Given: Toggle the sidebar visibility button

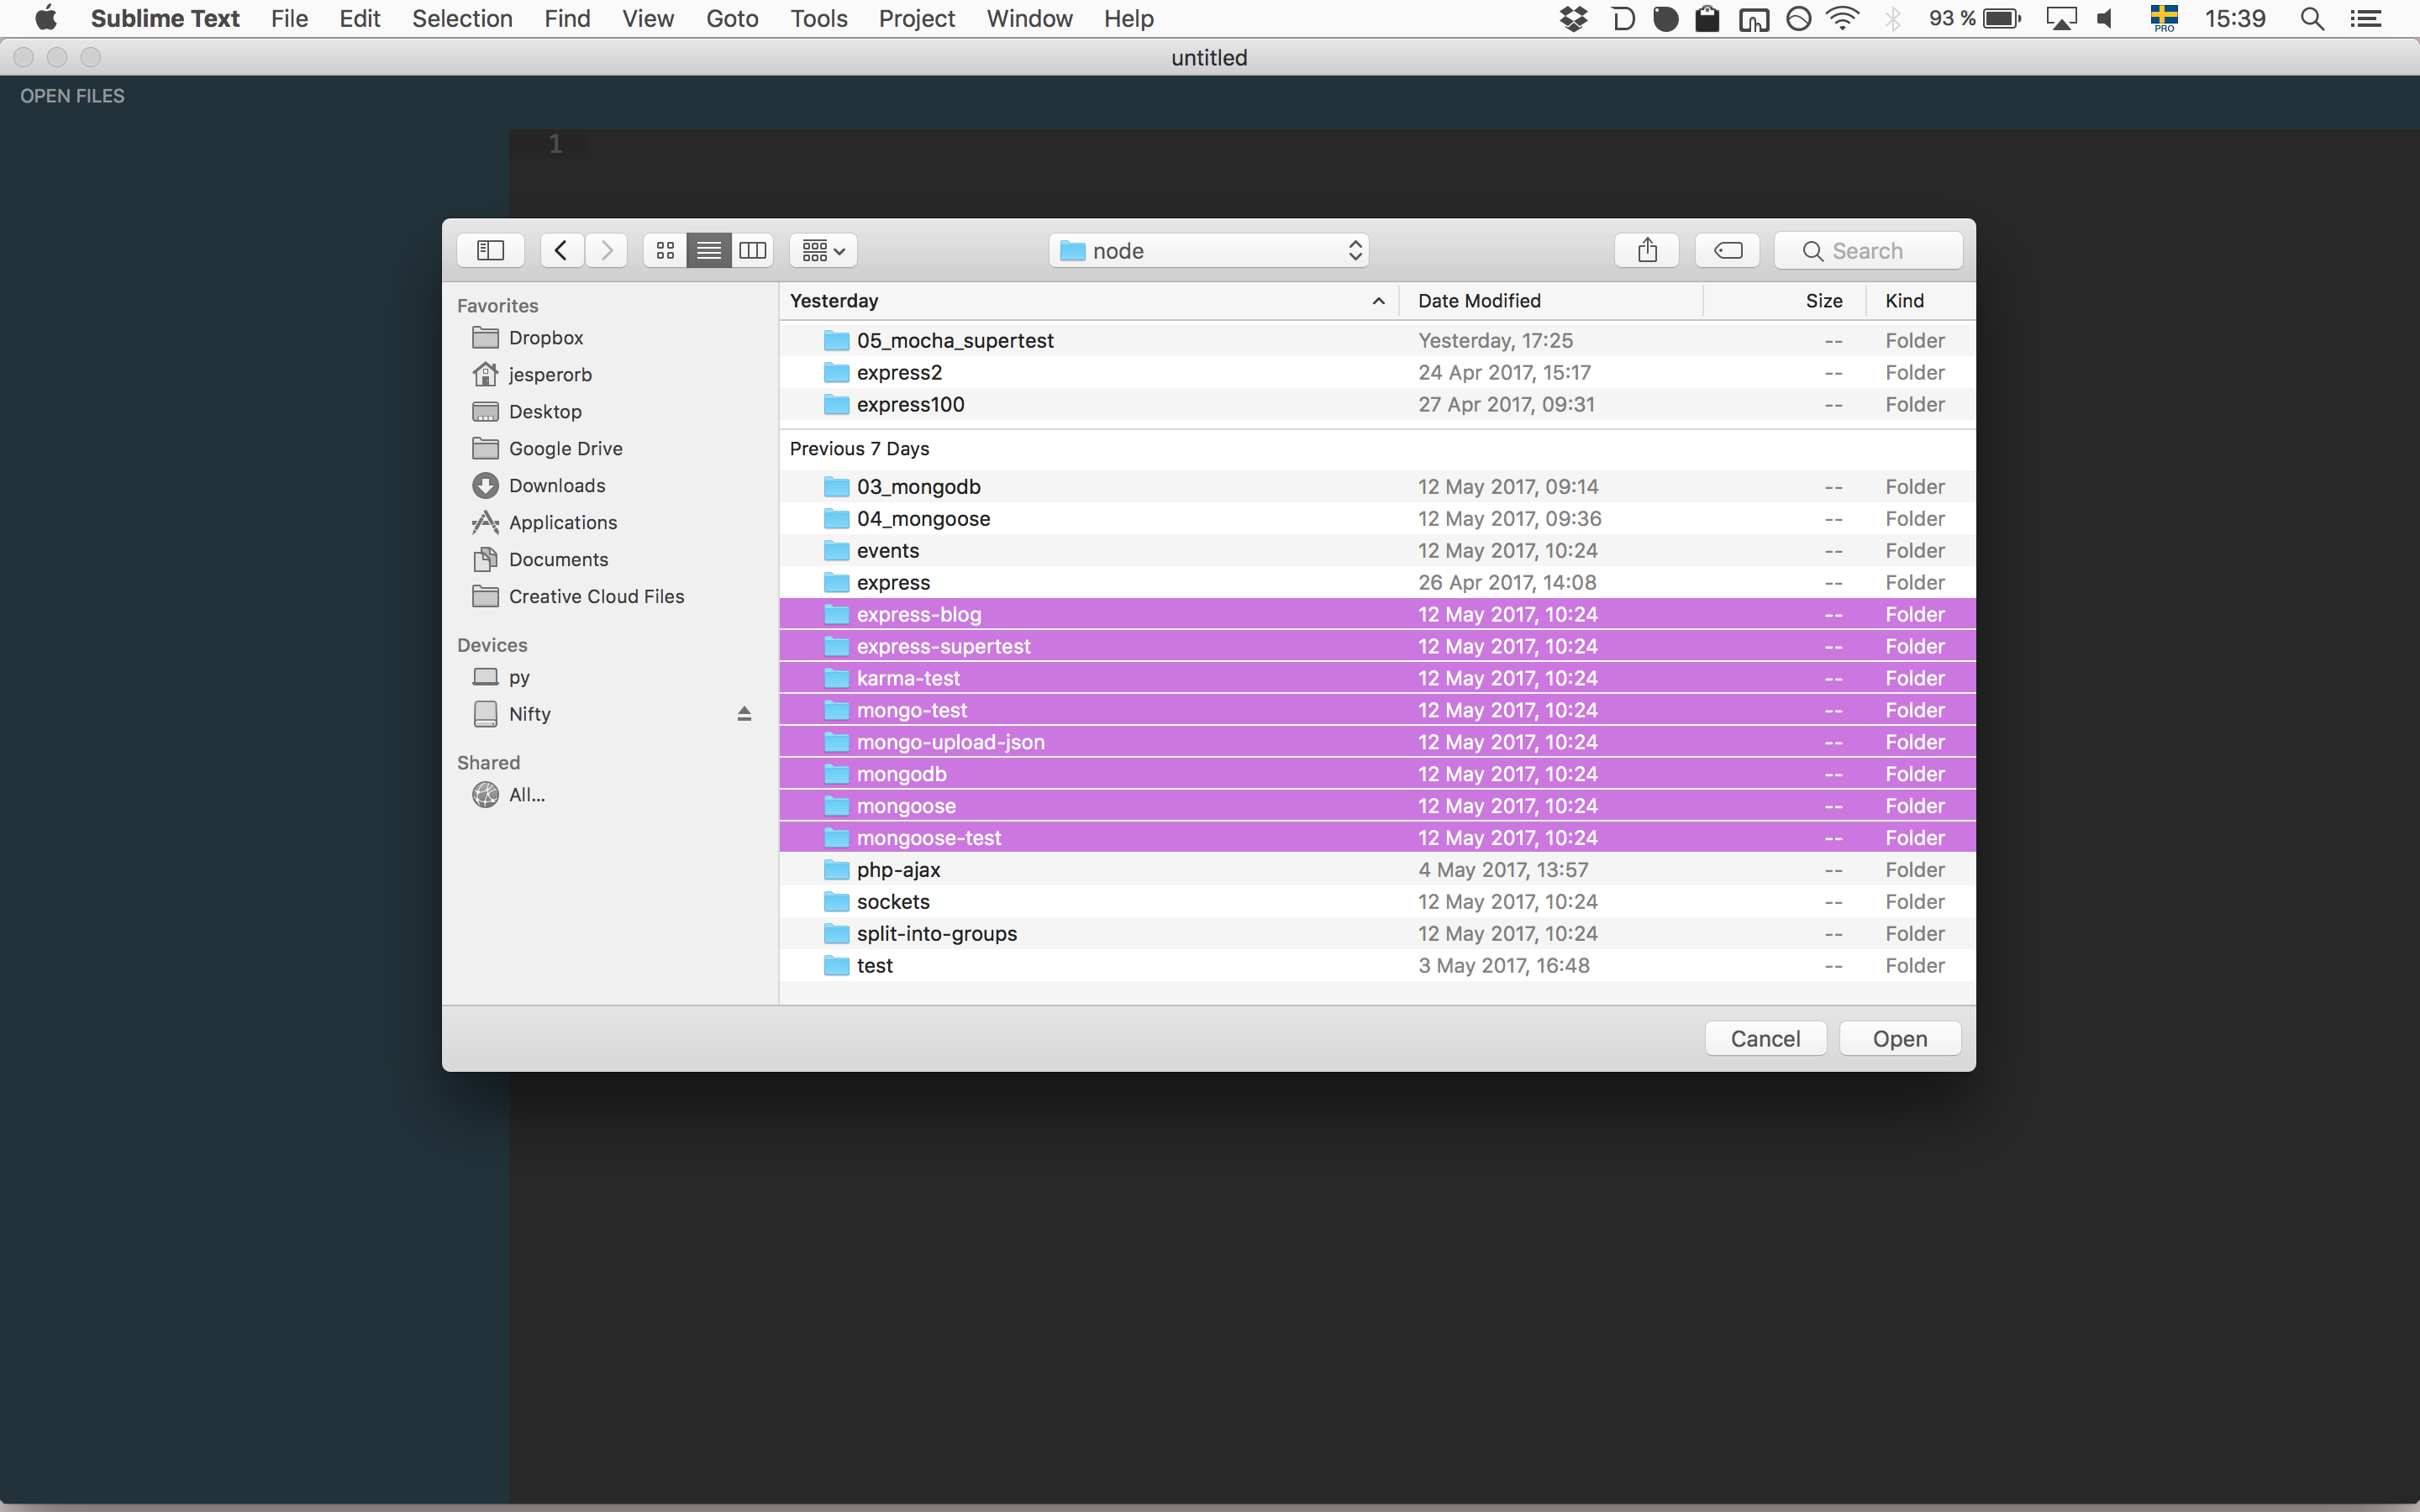Looking at the screenshot, I should pos(490,250).
